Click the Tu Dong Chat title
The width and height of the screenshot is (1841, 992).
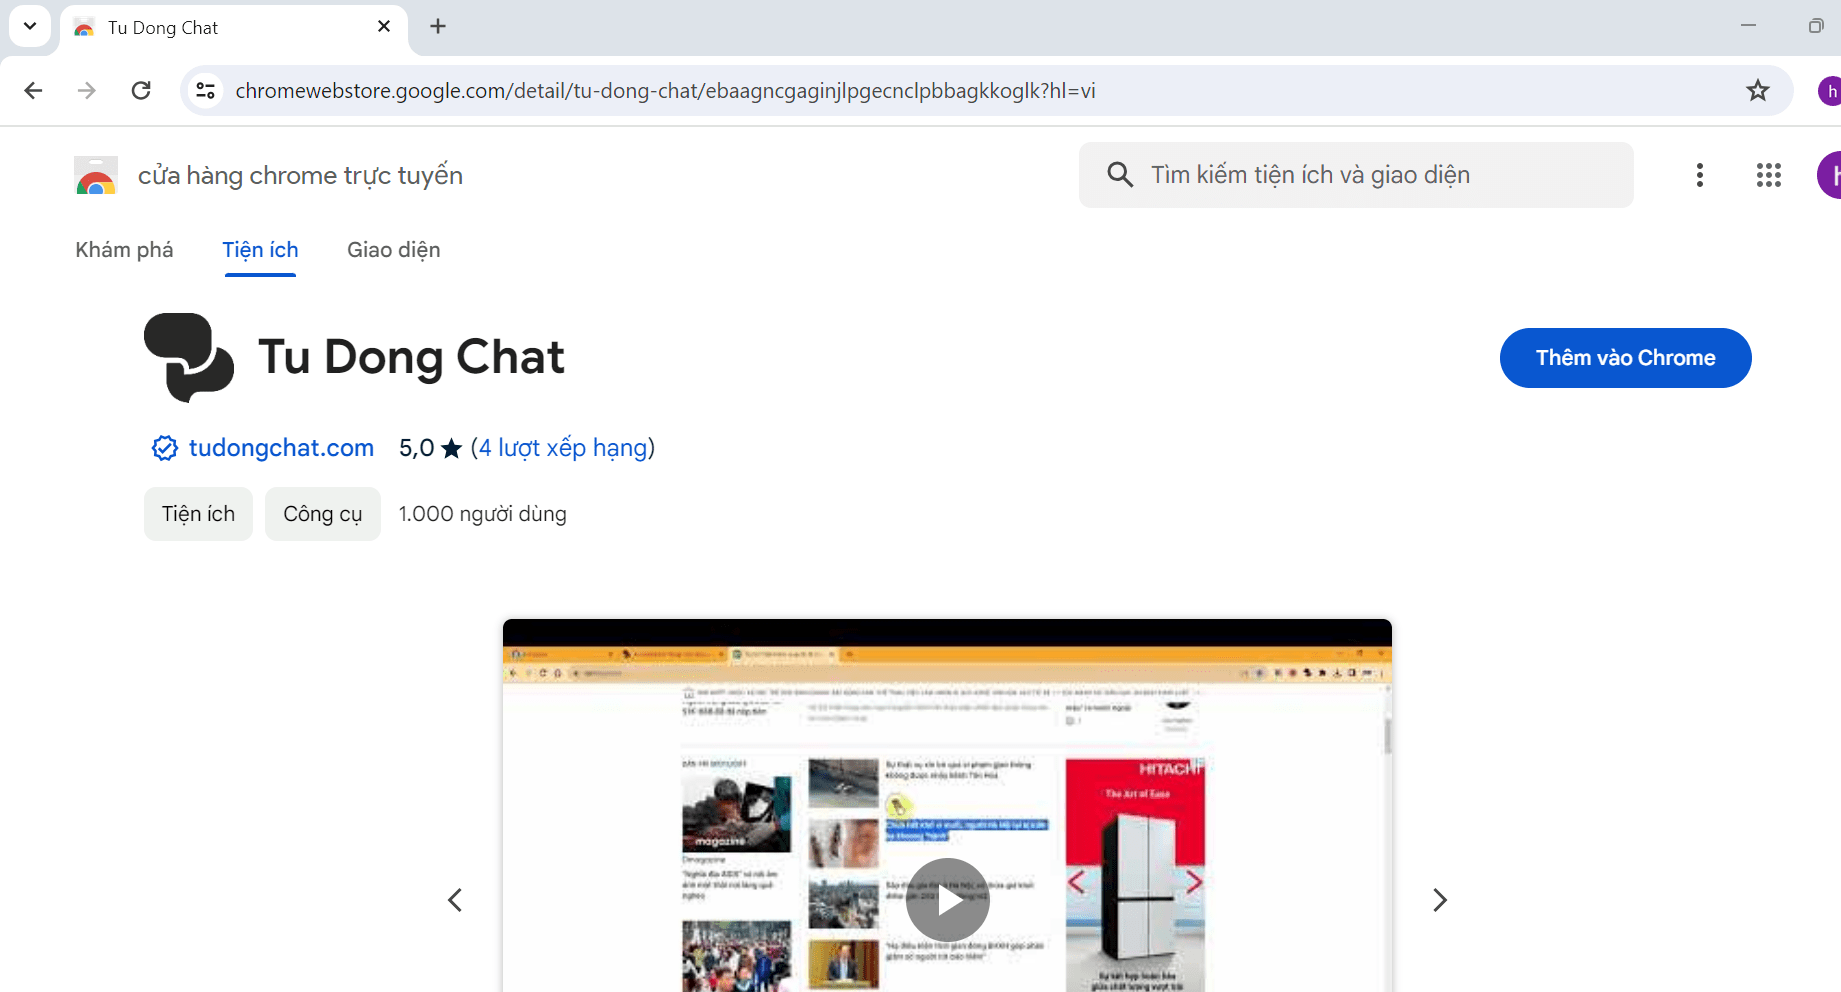(x=411, y=357)
